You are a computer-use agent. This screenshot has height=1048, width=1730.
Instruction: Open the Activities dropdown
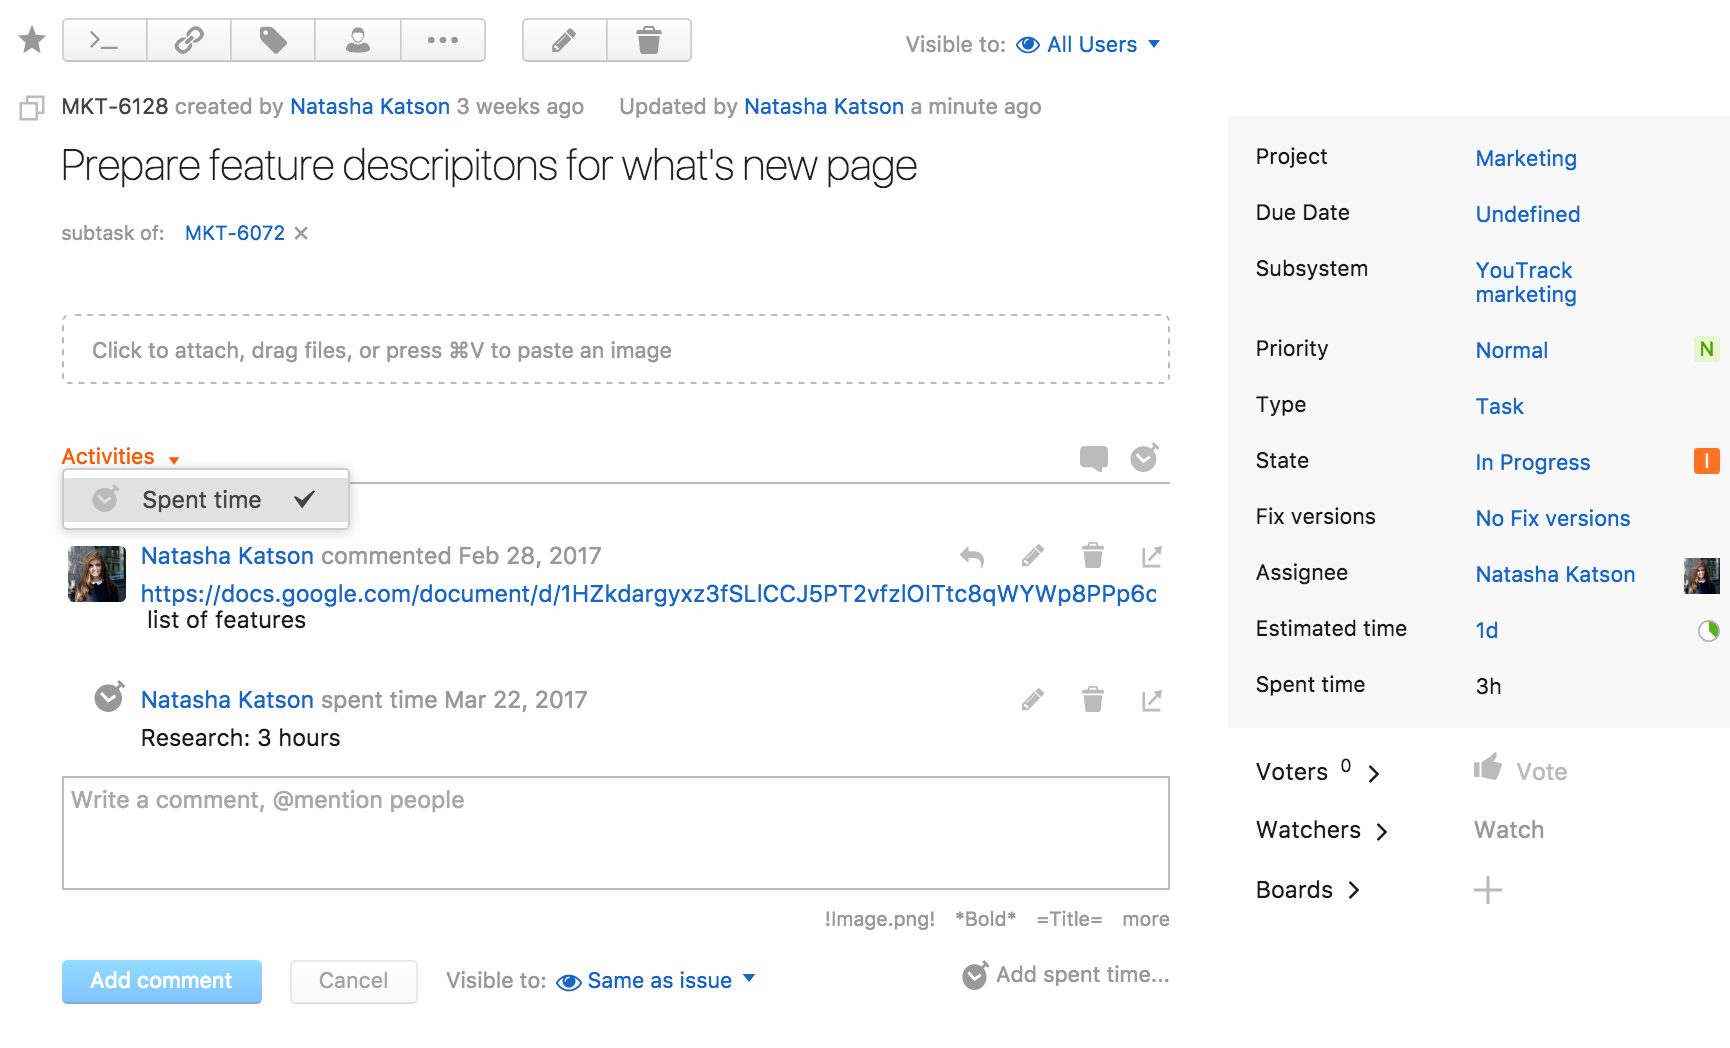[x=120, y=457]
